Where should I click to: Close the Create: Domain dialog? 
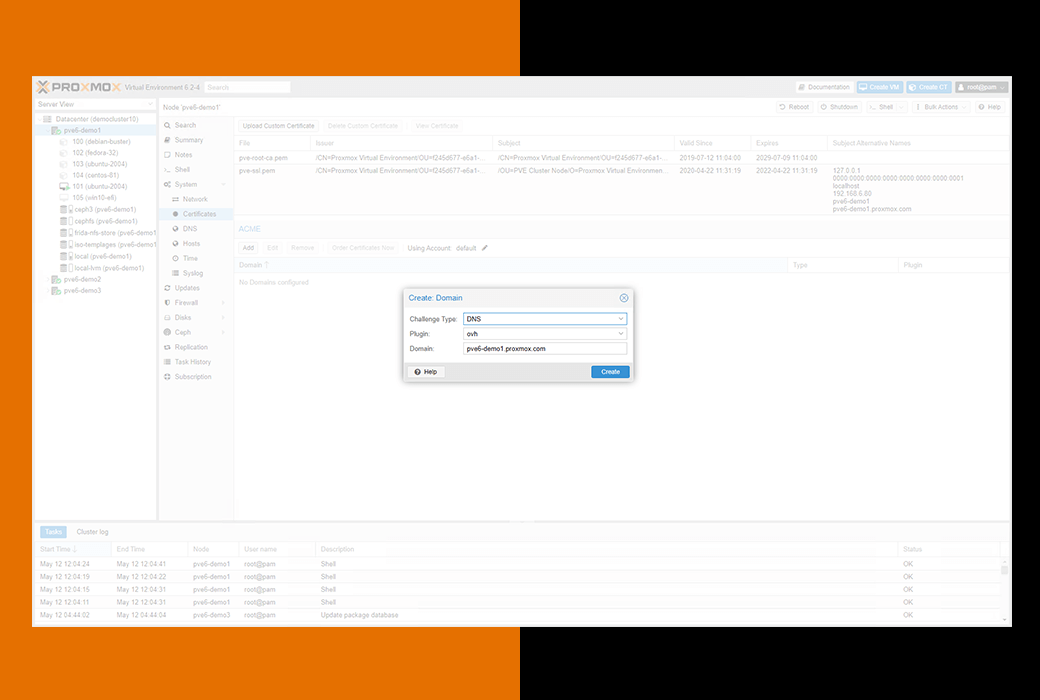click(x=623, y=298)
